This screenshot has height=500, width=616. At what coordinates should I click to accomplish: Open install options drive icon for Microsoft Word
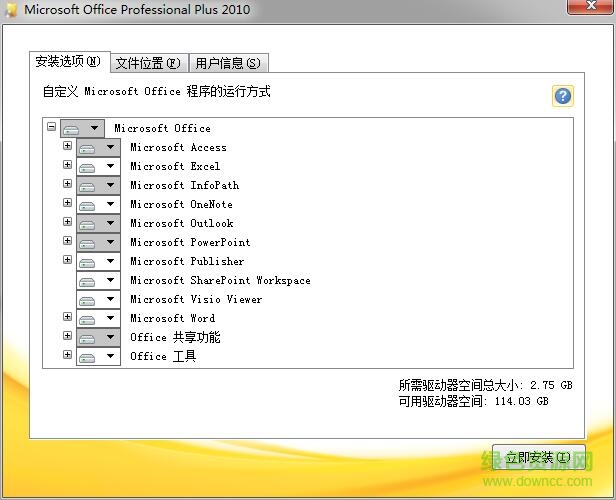(x=98, y=319)
